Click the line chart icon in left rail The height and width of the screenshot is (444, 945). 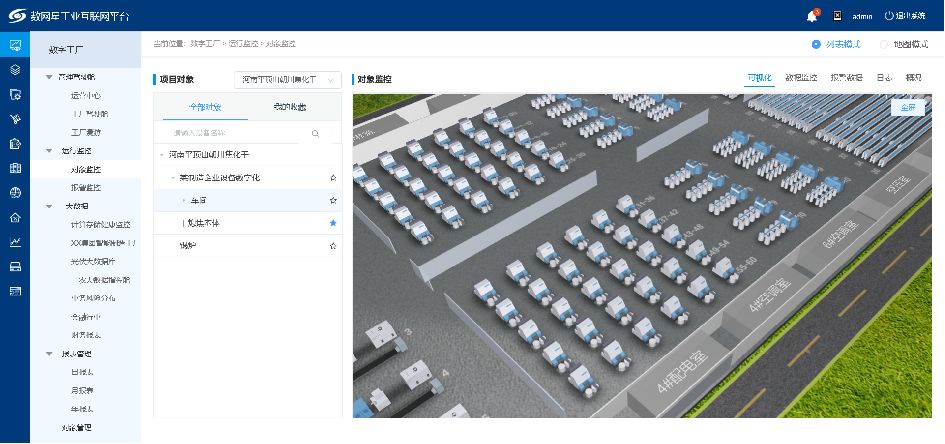click(16, 242)
